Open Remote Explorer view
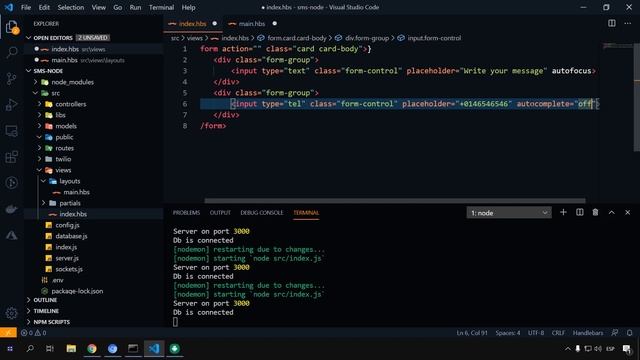Screen dimensions: 640x360 pyautogui.click(x=11, y=131)
